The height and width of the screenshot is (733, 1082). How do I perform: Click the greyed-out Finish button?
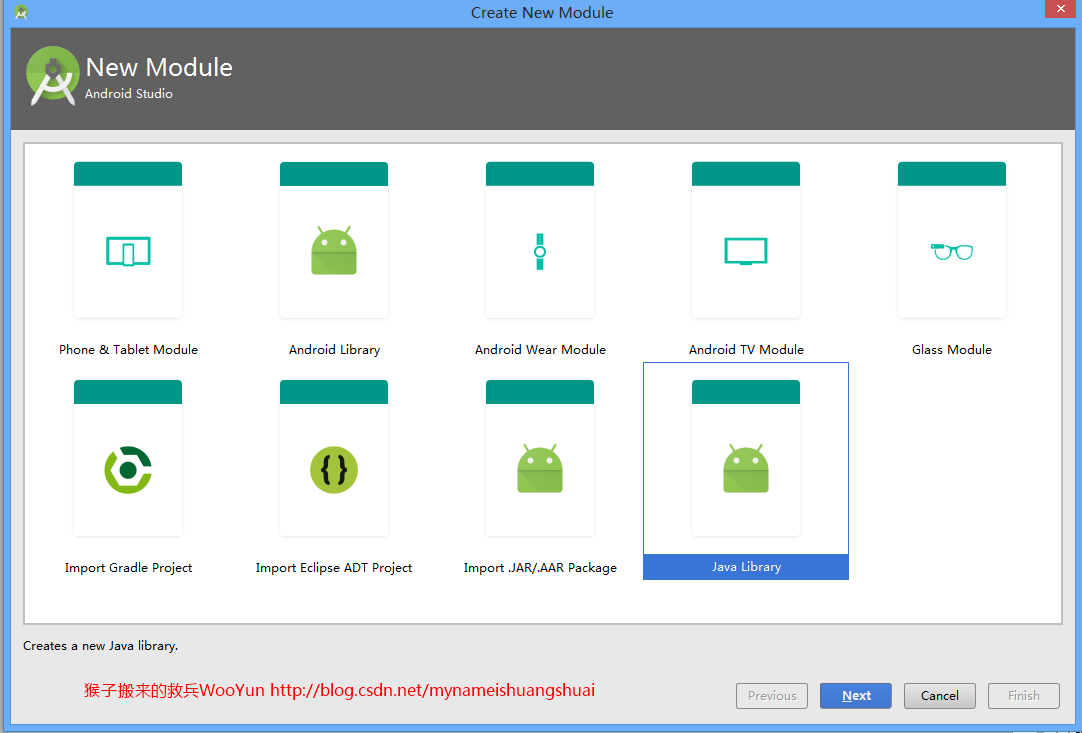pyautogui.click(x=1023, y=696)
